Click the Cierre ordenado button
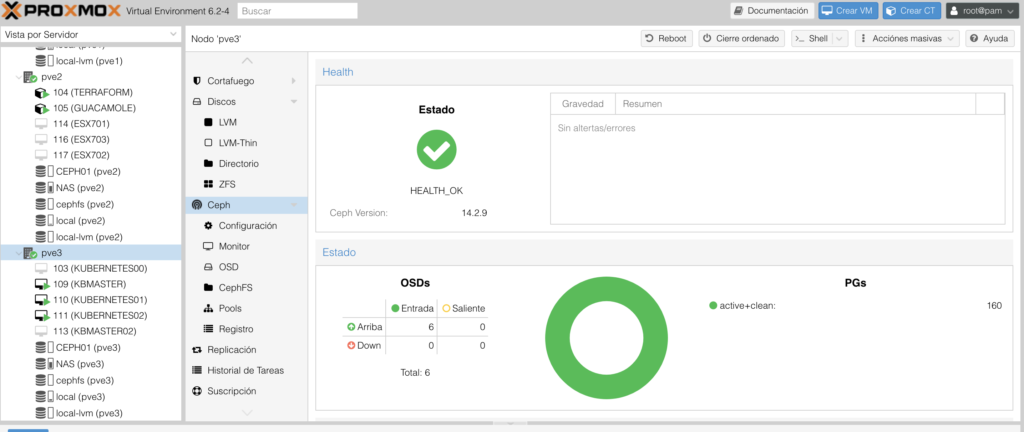The height and width of the screenshot is (432, 1024). pos(741,39)
